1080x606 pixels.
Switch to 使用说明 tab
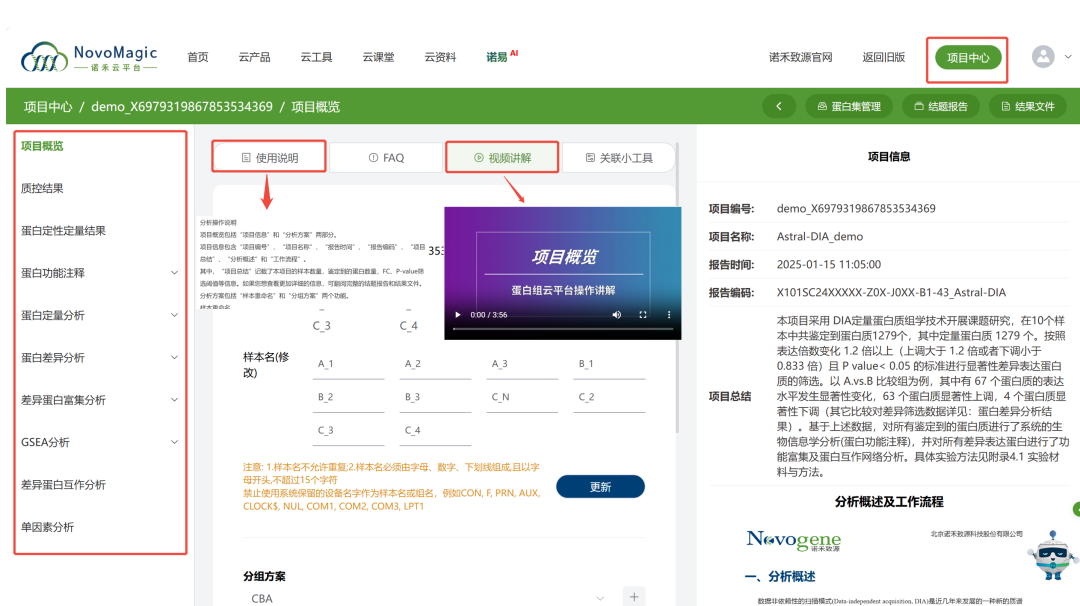click(269, 158)
